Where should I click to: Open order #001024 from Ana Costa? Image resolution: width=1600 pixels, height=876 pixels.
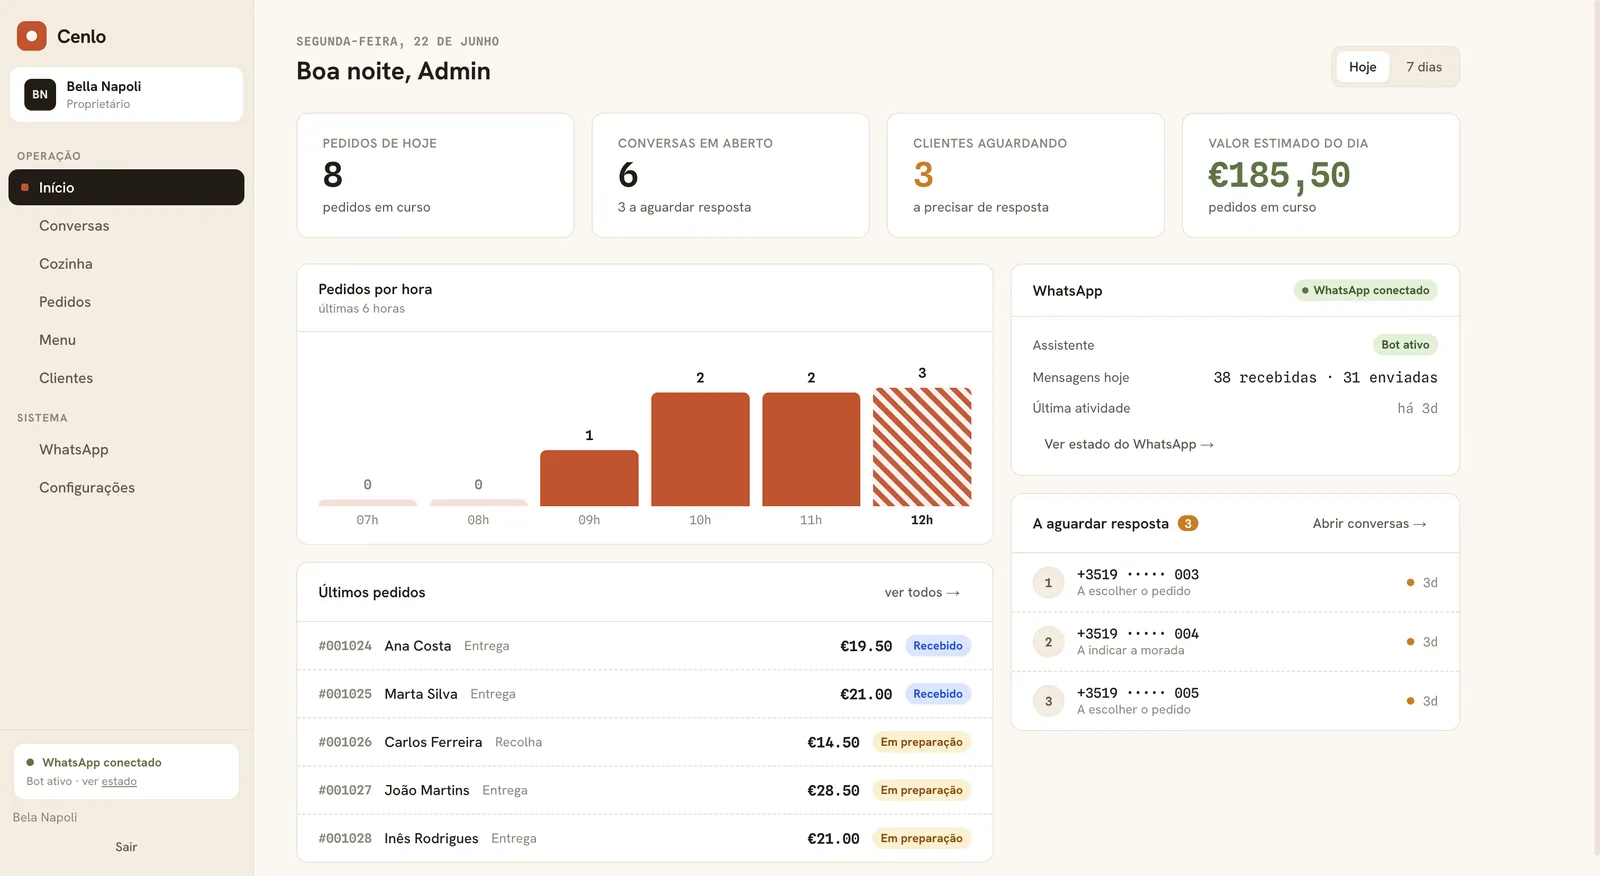point(645,646)
